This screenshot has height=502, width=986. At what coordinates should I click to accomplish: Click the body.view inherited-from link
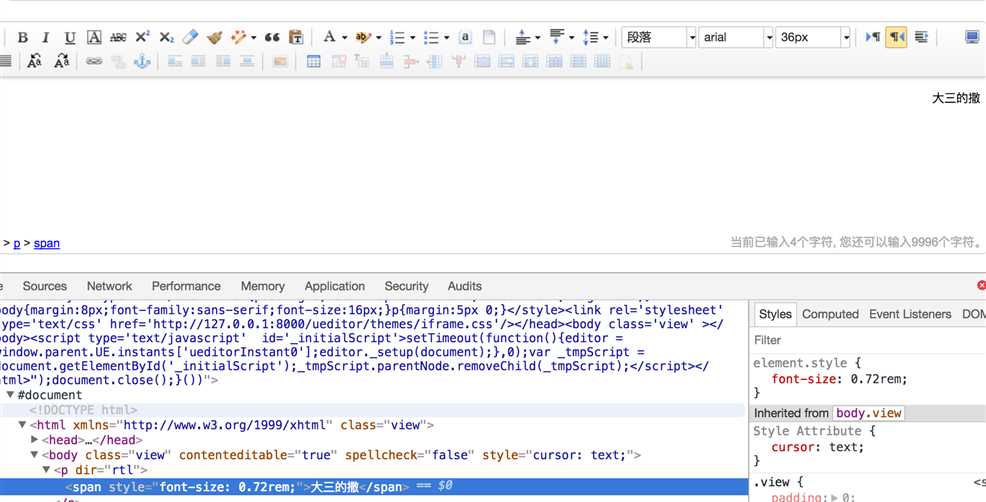click(x=869, y=413)
